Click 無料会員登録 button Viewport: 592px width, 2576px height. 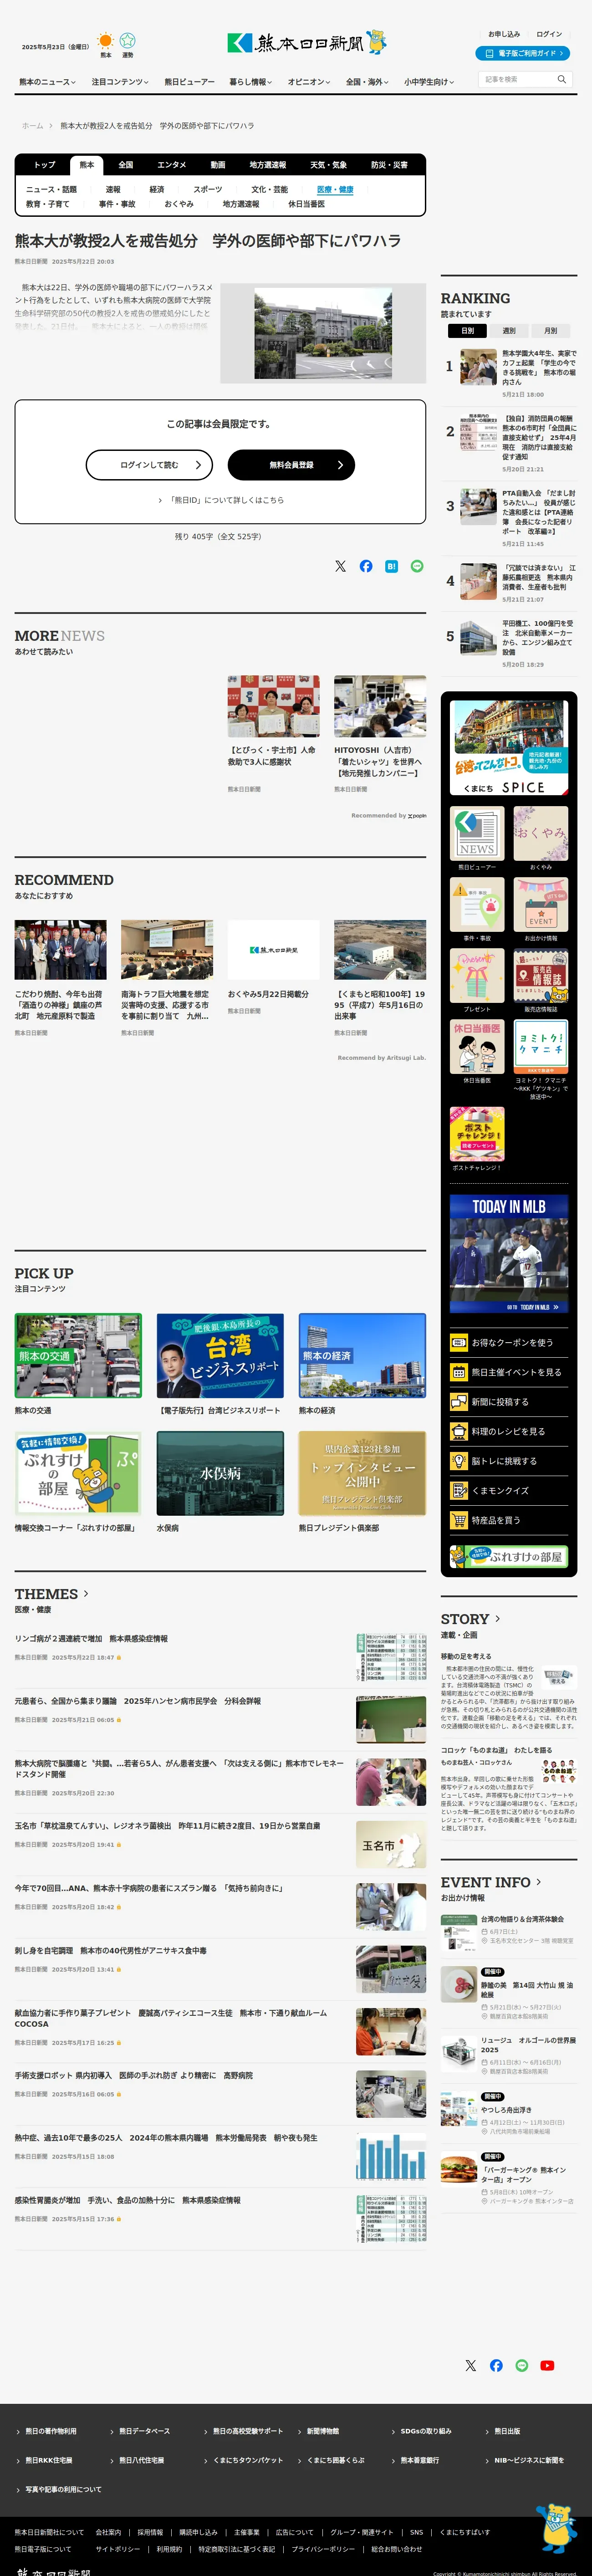[291, 465]
